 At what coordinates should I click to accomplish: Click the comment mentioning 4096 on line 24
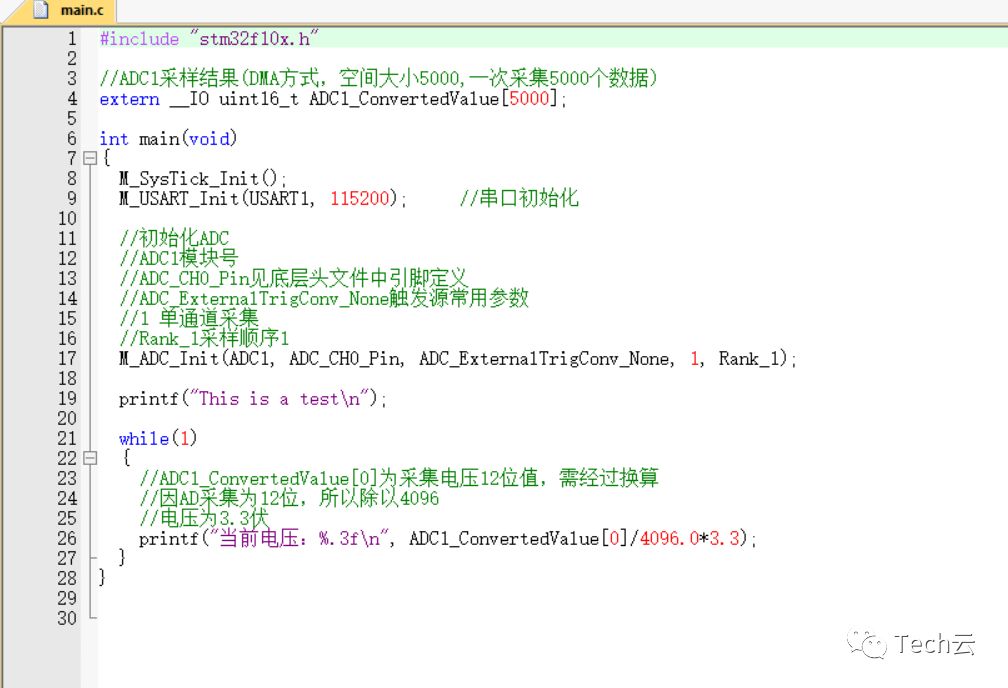point(289,498)
